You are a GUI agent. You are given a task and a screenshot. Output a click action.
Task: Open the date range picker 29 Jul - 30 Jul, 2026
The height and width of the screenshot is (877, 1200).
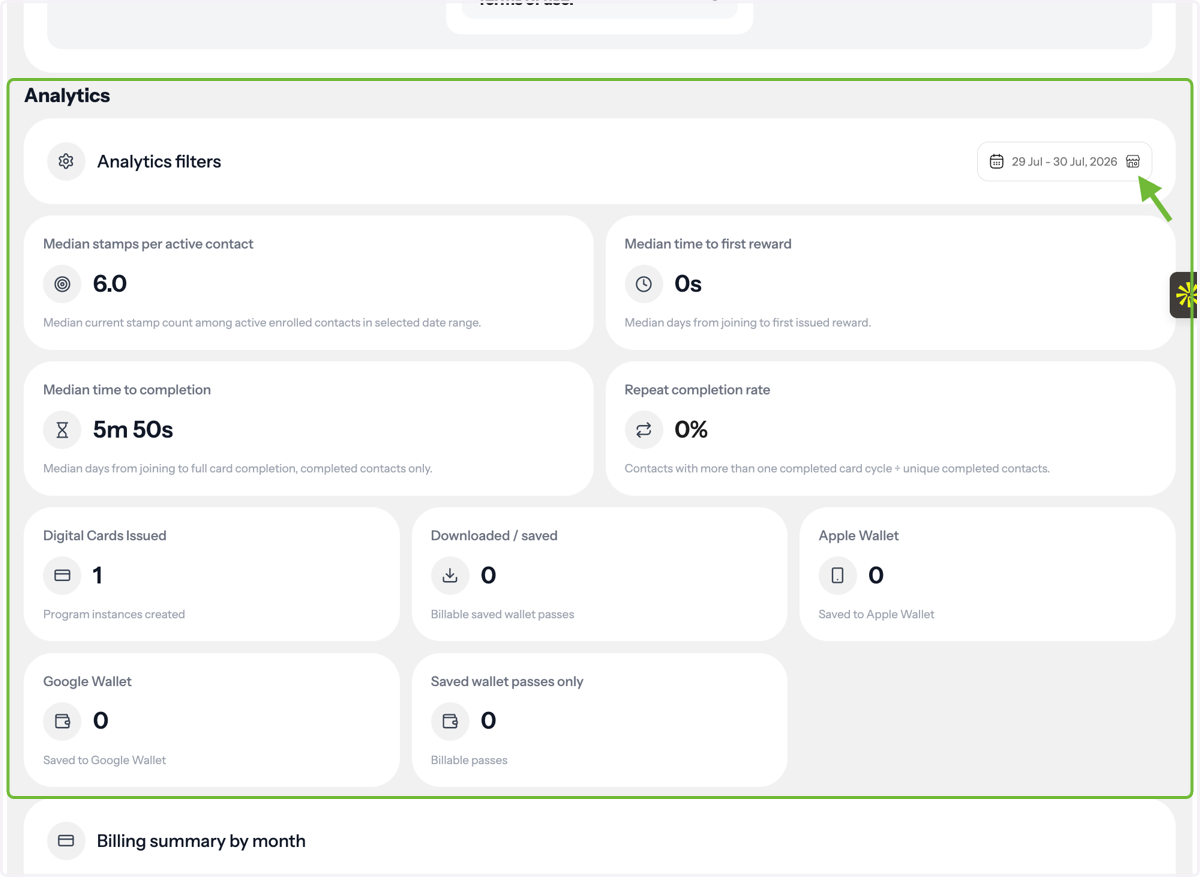(x=1064, y=161)
